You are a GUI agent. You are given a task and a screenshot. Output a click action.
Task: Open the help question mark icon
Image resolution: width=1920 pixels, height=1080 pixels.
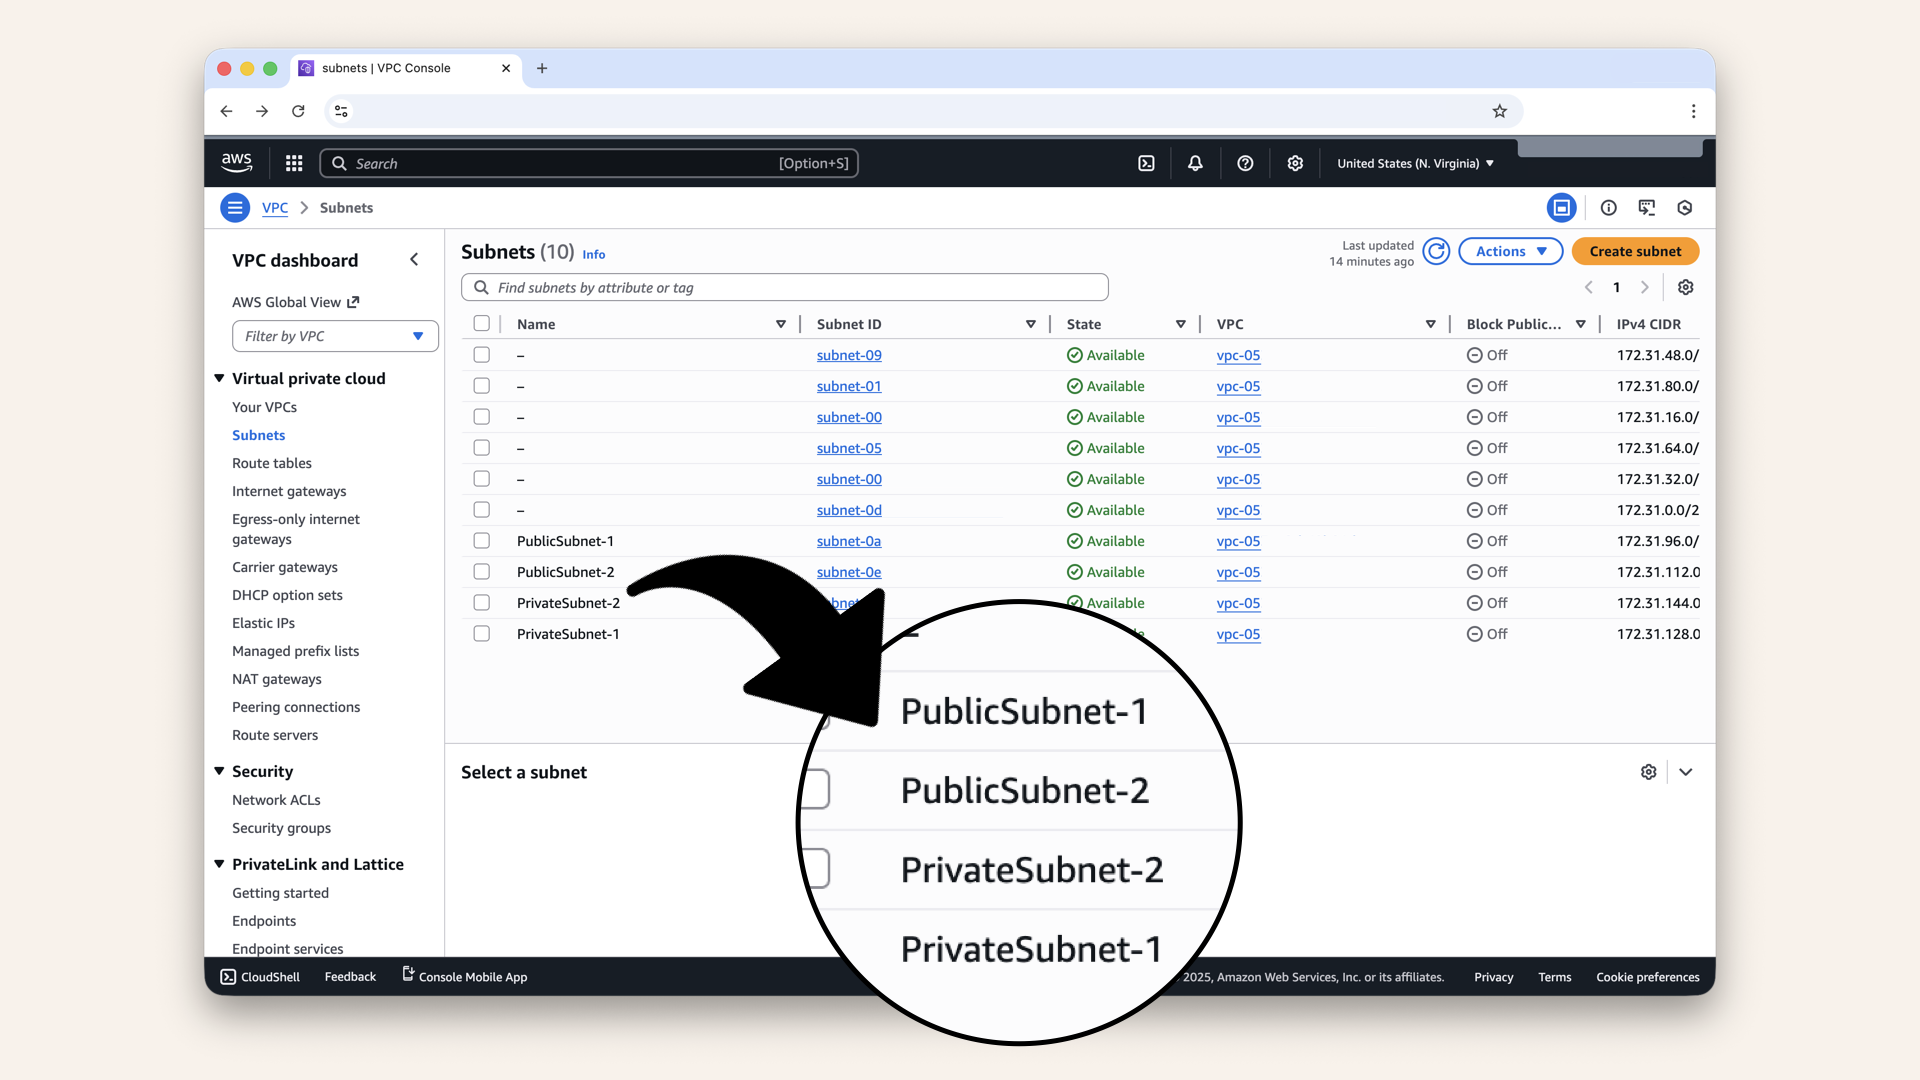tap(1245, 163)
